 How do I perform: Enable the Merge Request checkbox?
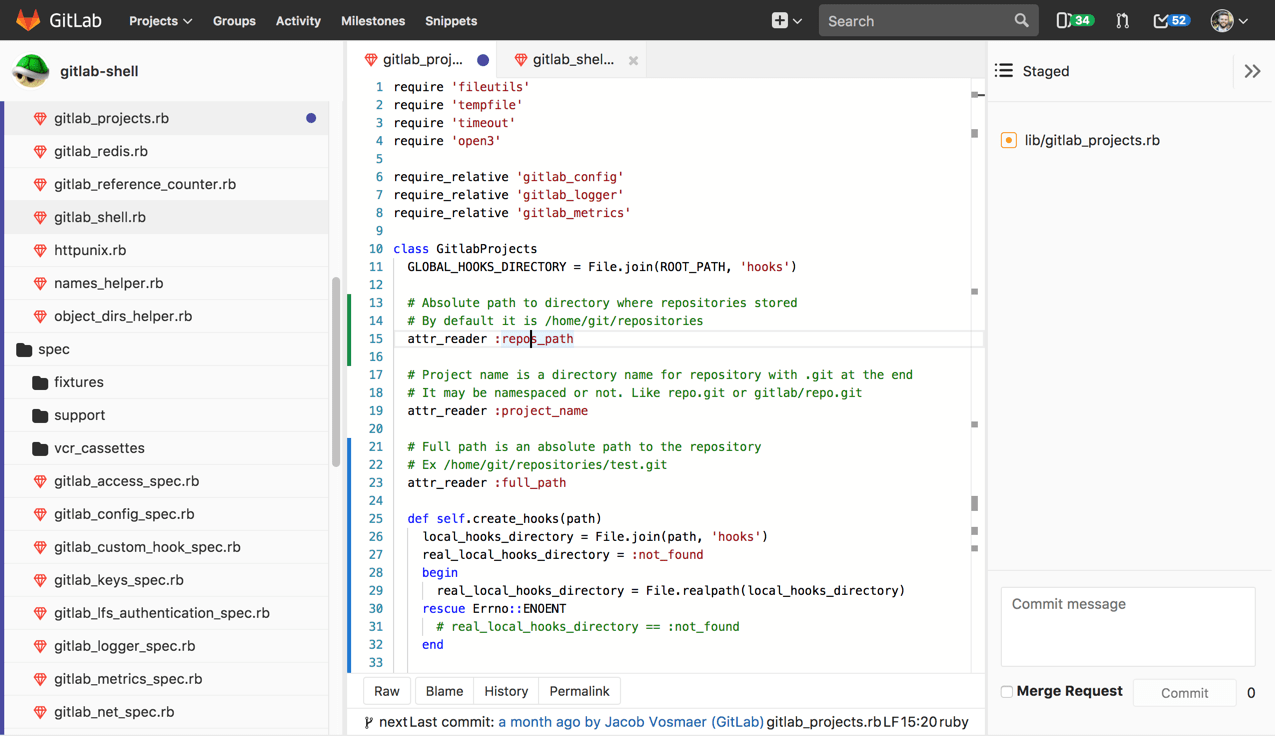click(x=1006, y=691)
